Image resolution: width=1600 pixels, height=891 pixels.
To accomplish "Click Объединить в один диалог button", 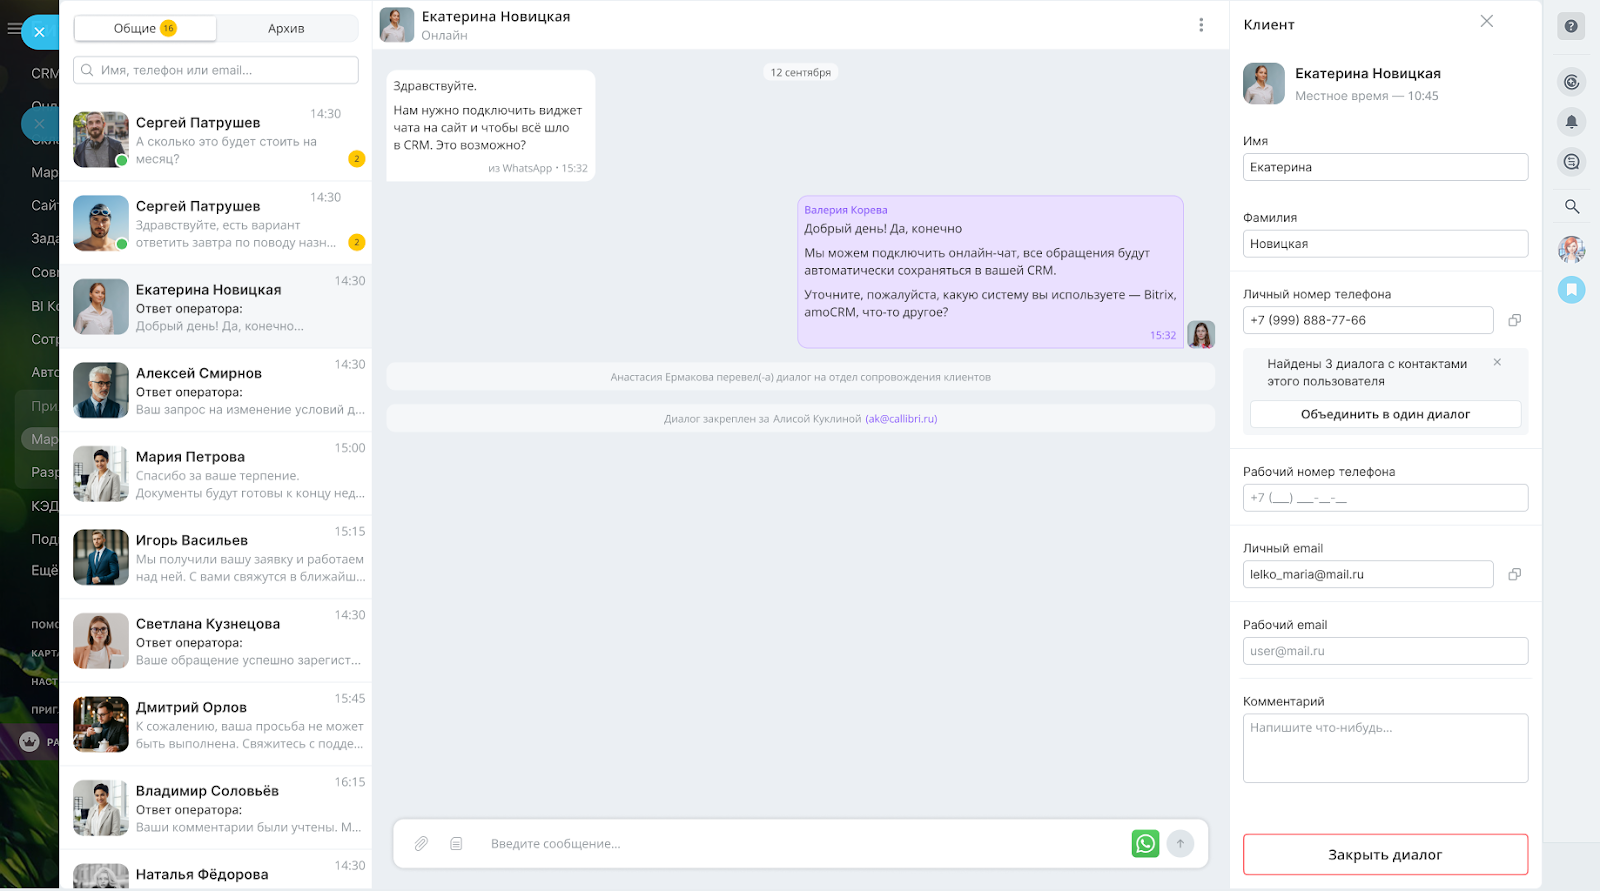I will tap(1385, 414).
